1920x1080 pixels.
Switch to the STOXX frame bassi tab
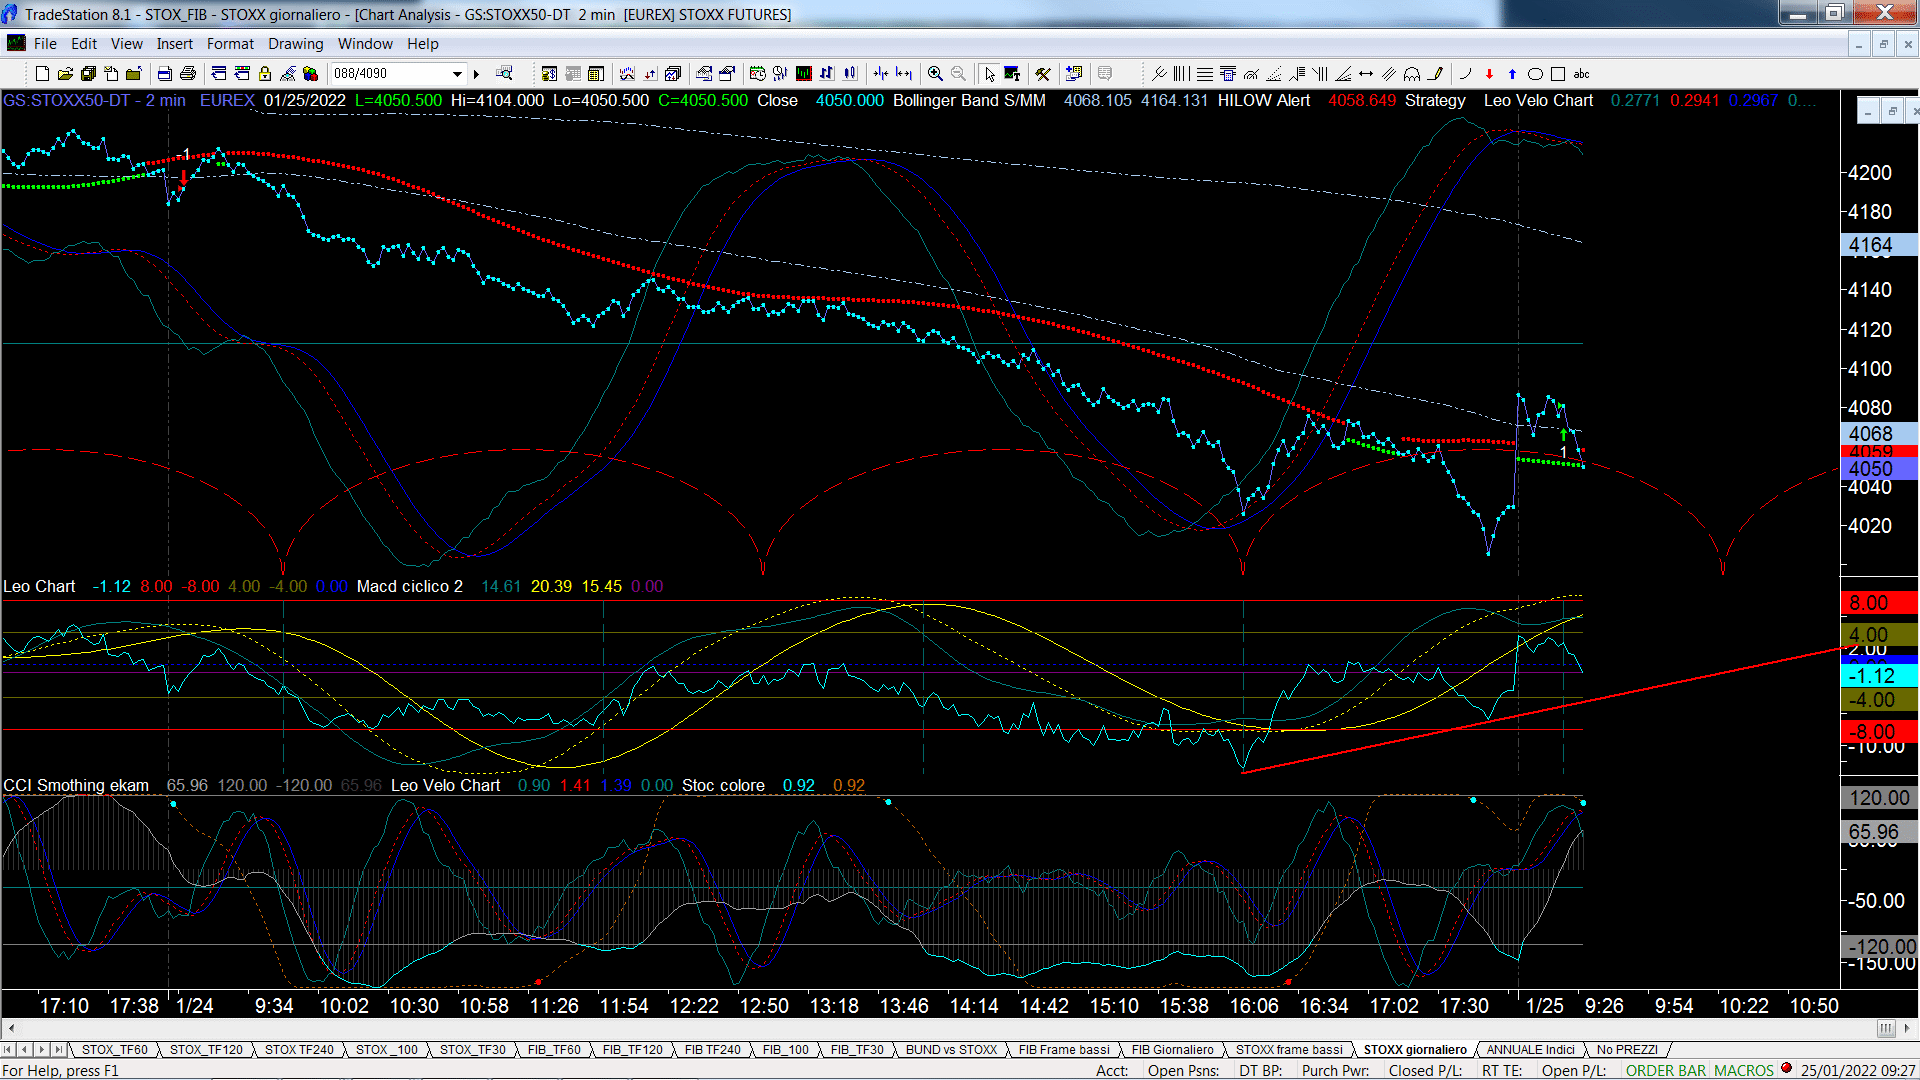click(1289, 1050)
